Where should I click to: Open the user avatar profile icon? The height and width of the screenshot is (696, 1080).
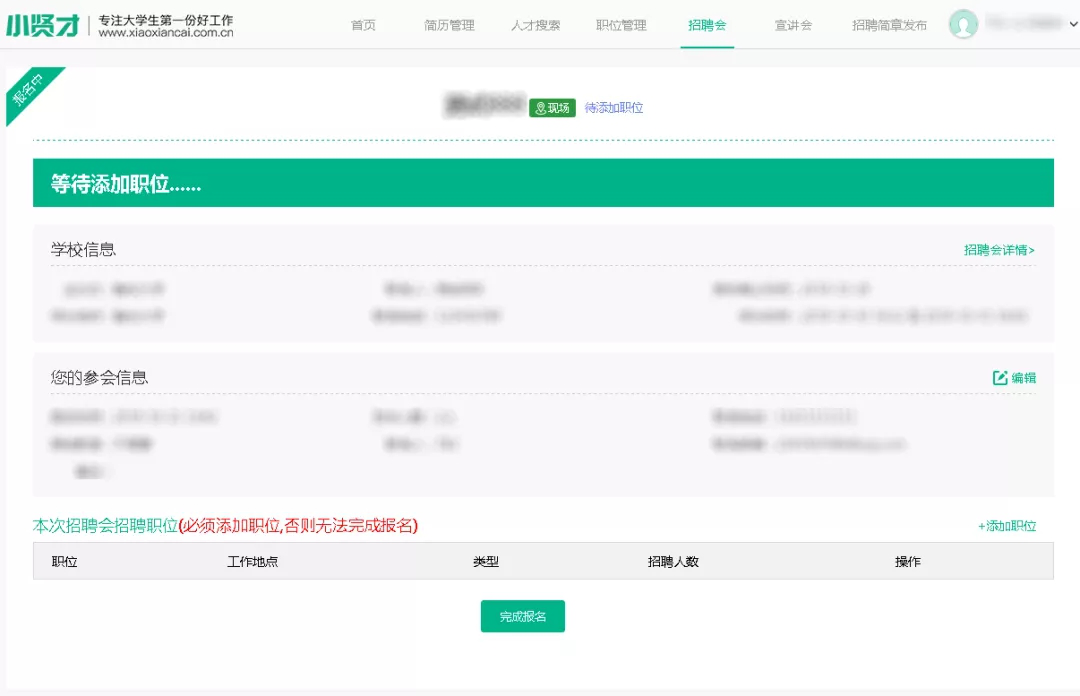click(963, 25)
